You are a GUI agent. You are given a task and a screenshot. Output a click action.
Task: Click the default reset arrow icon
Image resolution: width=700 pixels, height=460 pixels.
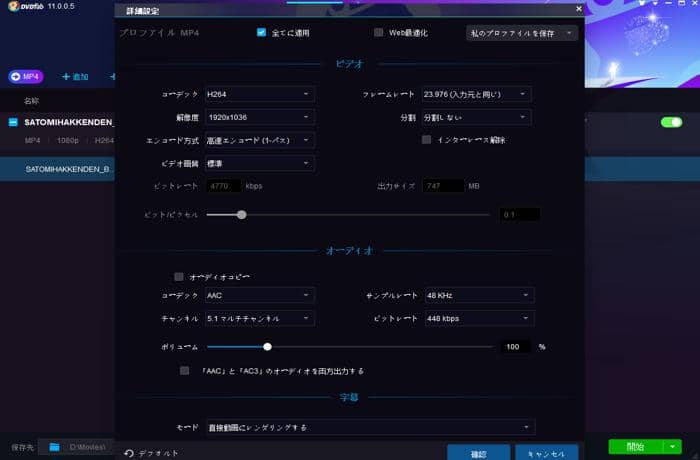pyautogui.click(x=129, y=453)
